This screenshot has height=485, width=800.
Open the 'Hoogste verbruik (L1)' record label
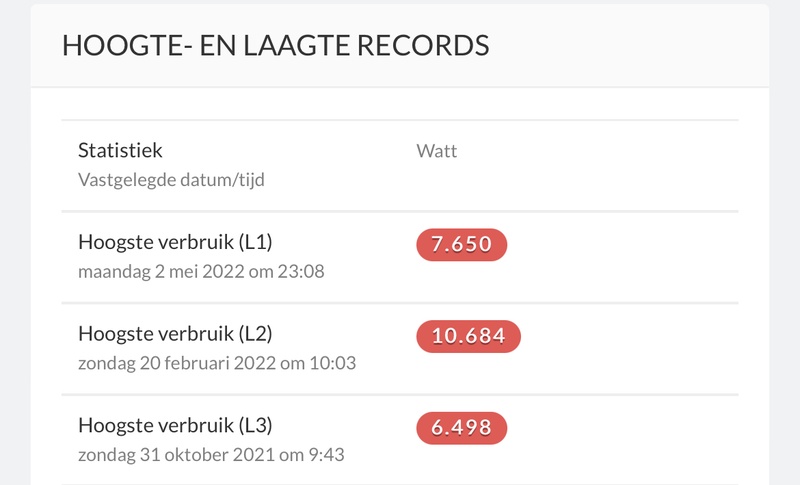175,242
